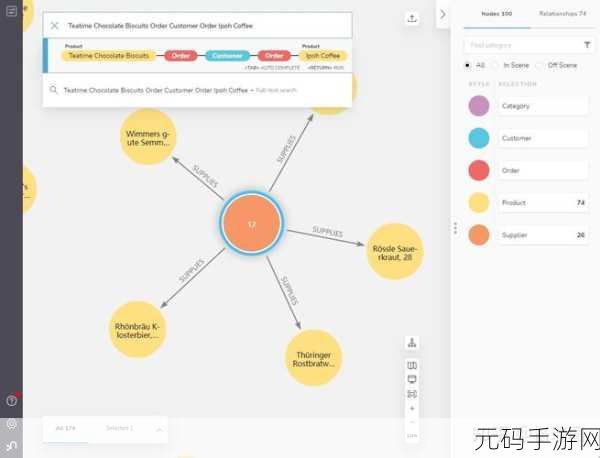Click the blue Customer color swatch
Image resolution: width=600 pixels, height=458 pixels.
coord(479,138)
